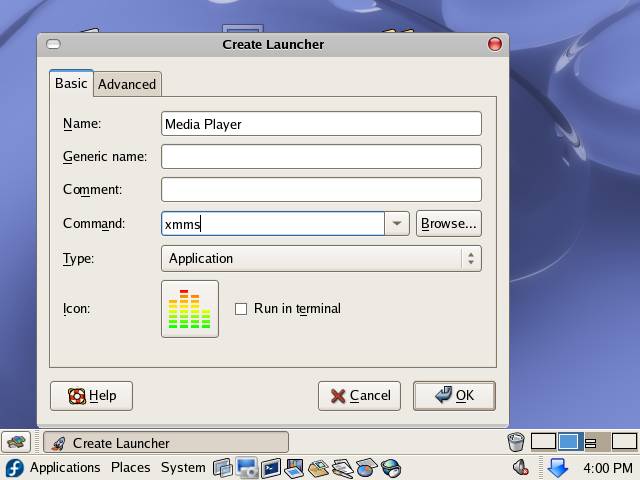640x480 pixels.
Task: Click the Generic name text field
Action: point(321,156)
